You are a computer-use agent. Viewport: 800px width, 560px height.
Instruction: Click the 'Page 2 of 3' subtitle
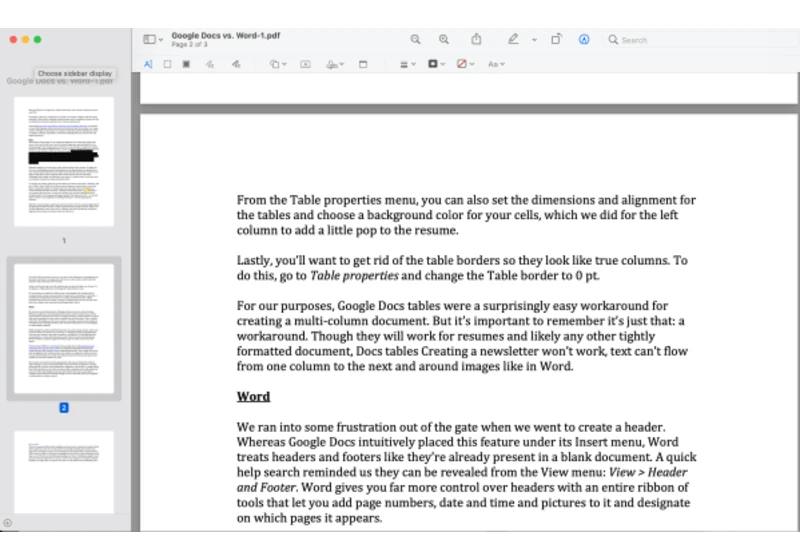click(x=189, y=44)
